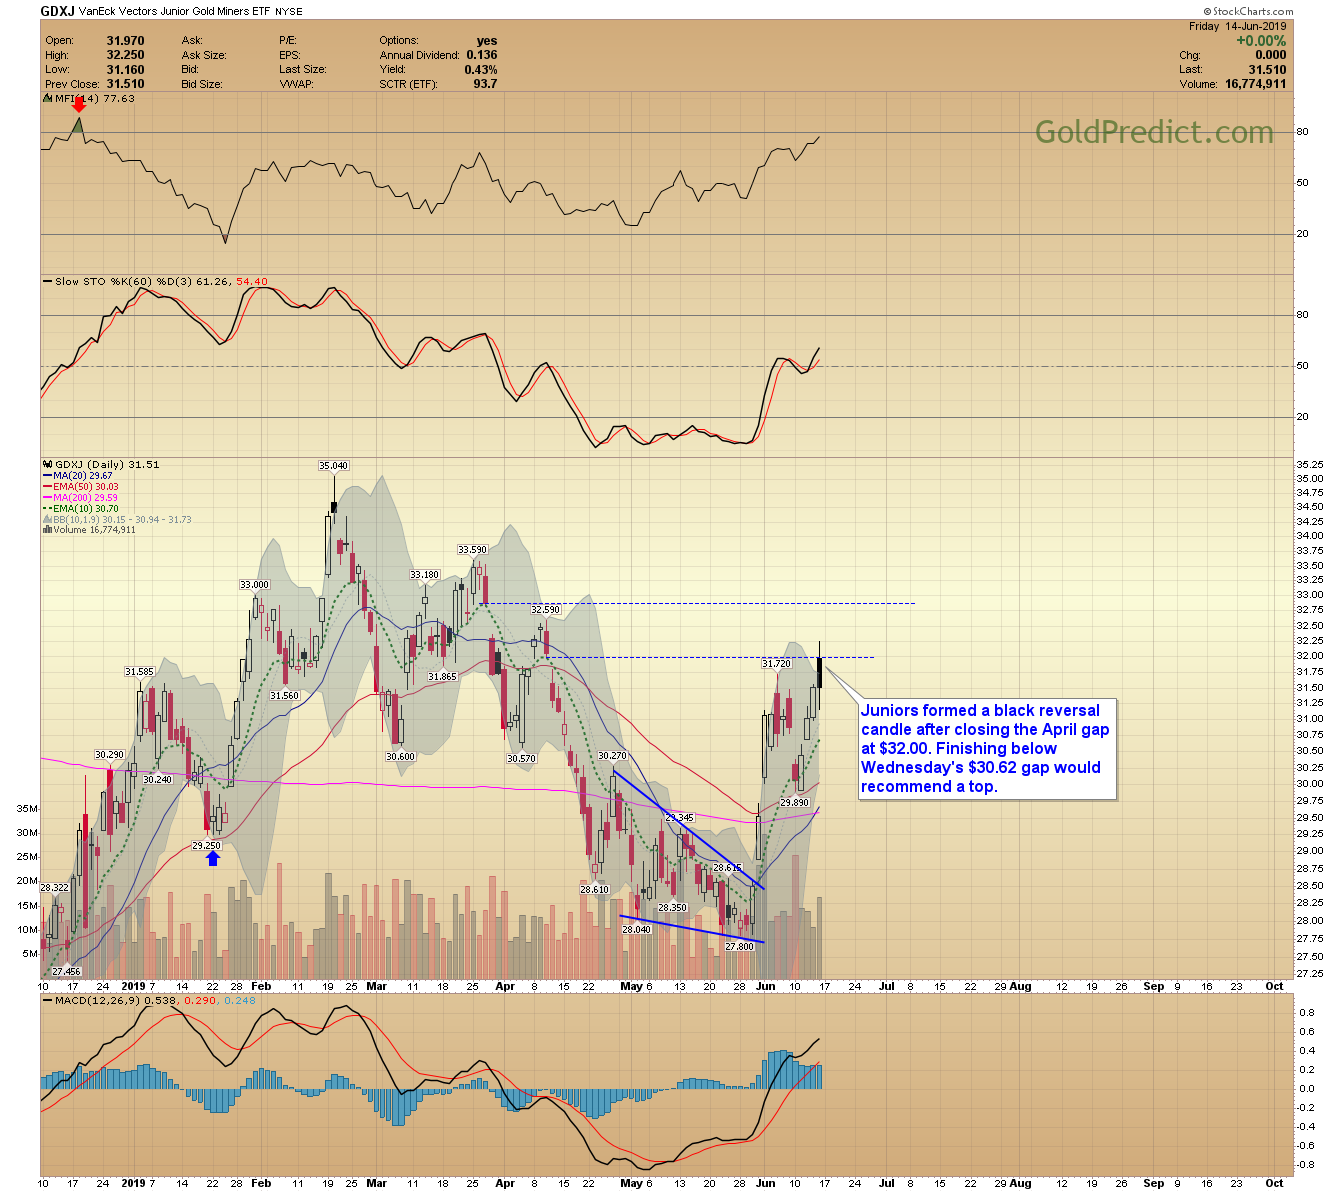
Task: Click the "MACD(12,26,9)" indicator label
Action: tap(98, 1000)
